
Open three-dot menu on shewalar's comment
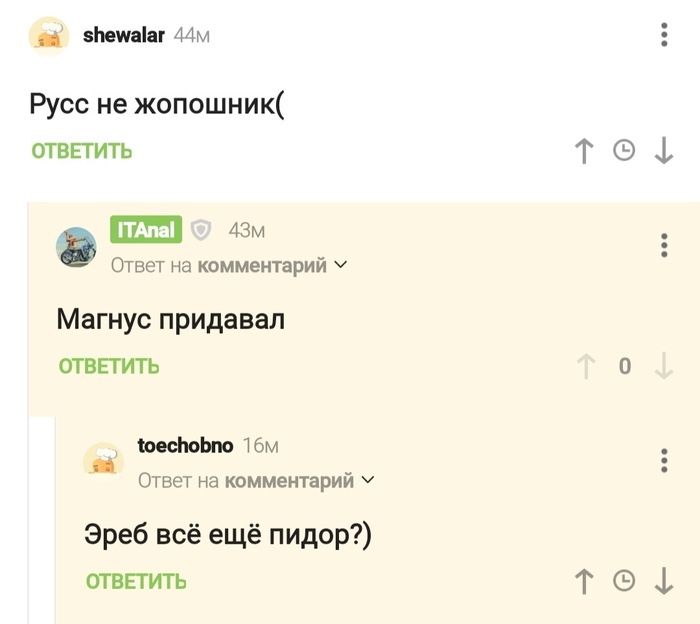click(x=664, y=35)
